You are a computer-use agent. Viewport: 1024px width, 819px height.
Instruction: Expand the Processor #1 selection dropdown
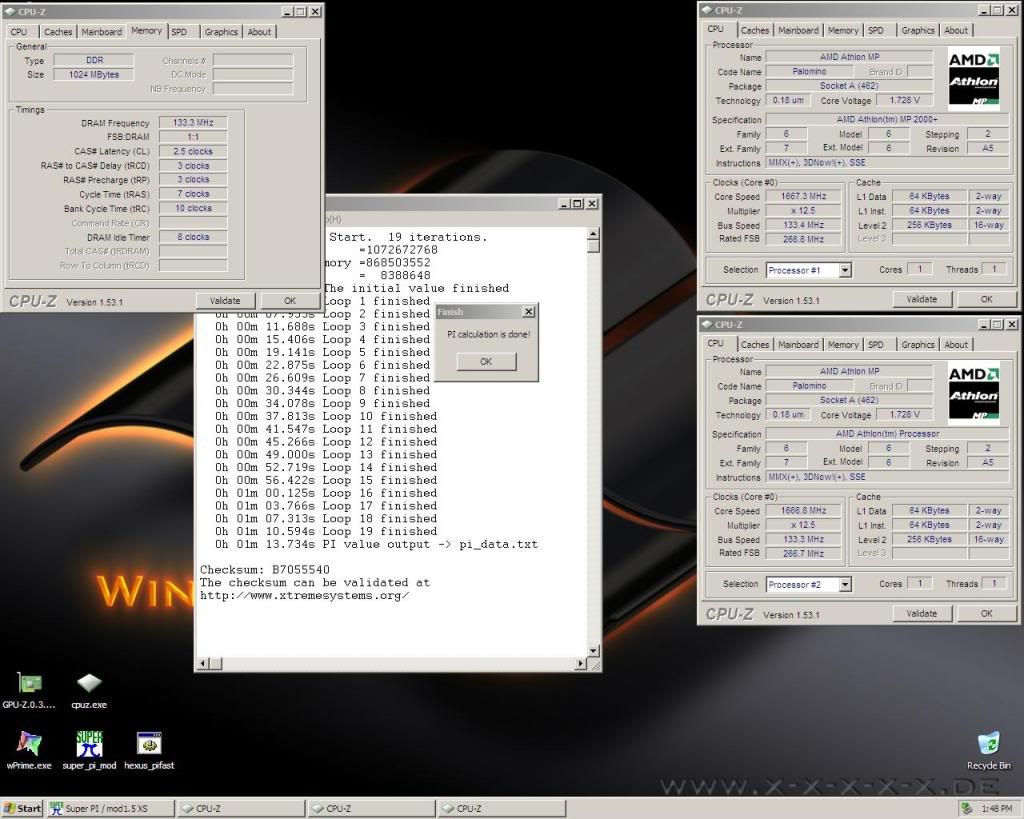845,270
